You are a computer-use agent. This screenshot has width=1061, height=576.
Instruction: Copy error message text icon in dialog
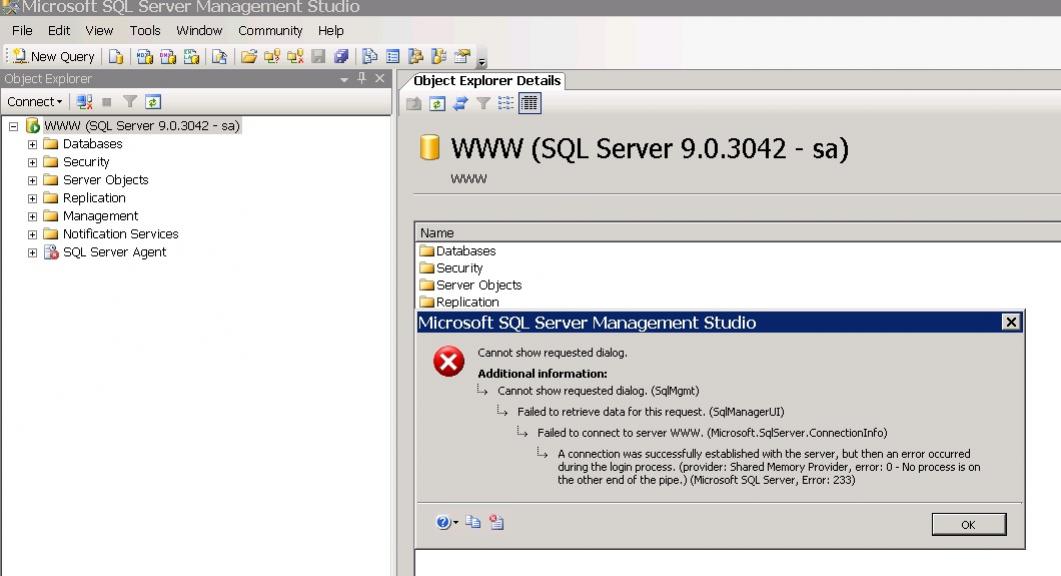click(x=473, y=523)
